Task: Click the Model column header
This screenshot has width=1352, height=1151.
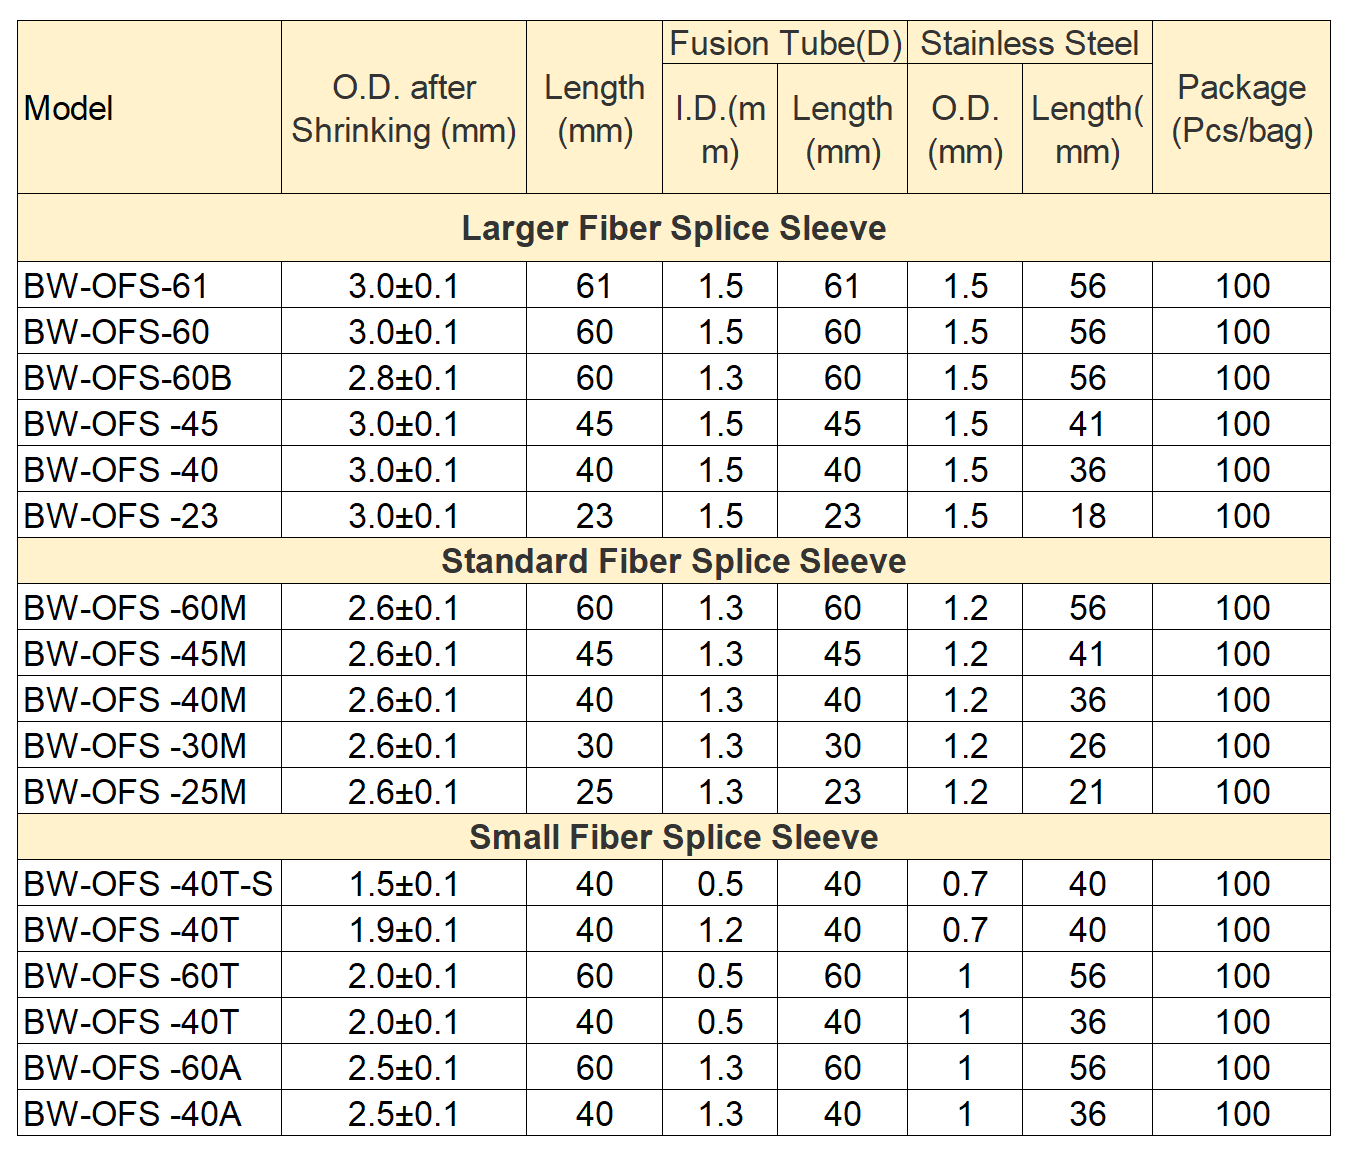Action: (x=69, y=108)
